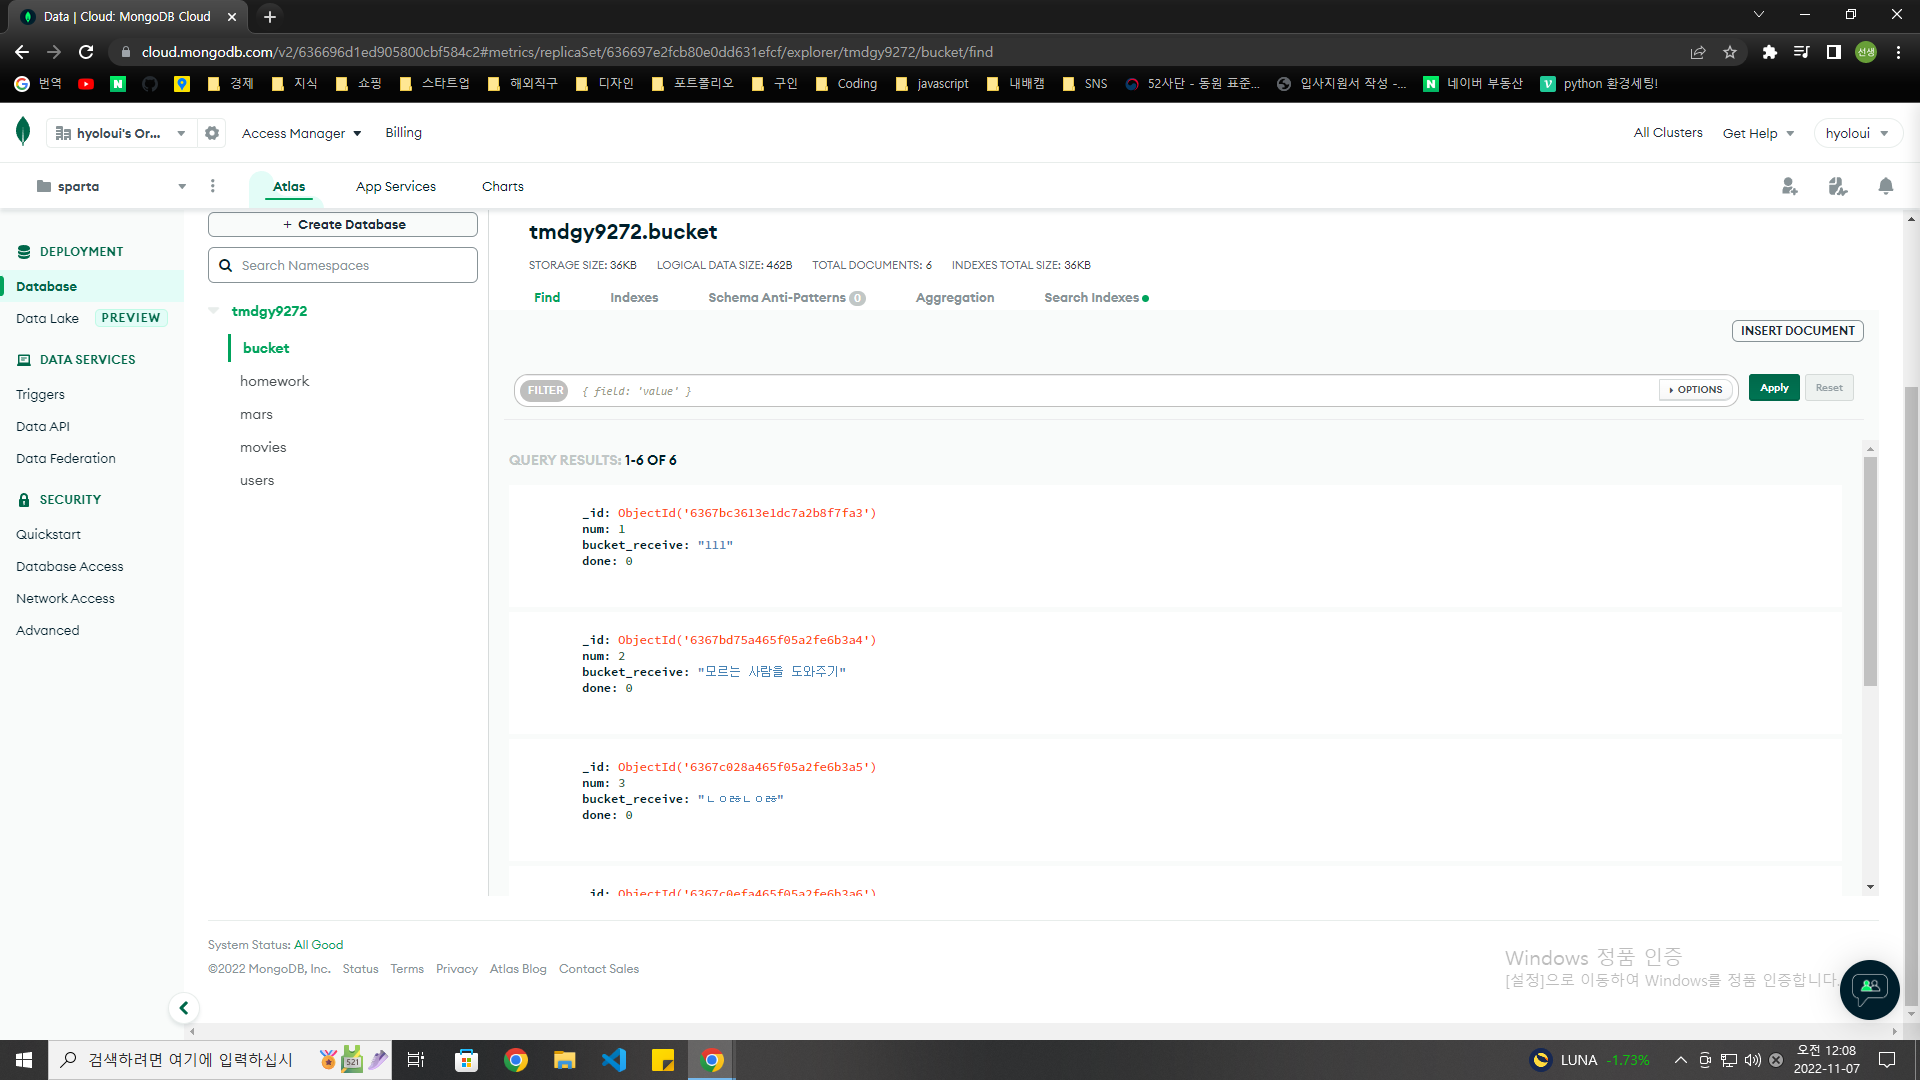Expand query OPTIONS
The height and width of the screenshot is (1080, 1920).
coord(1696,390)
